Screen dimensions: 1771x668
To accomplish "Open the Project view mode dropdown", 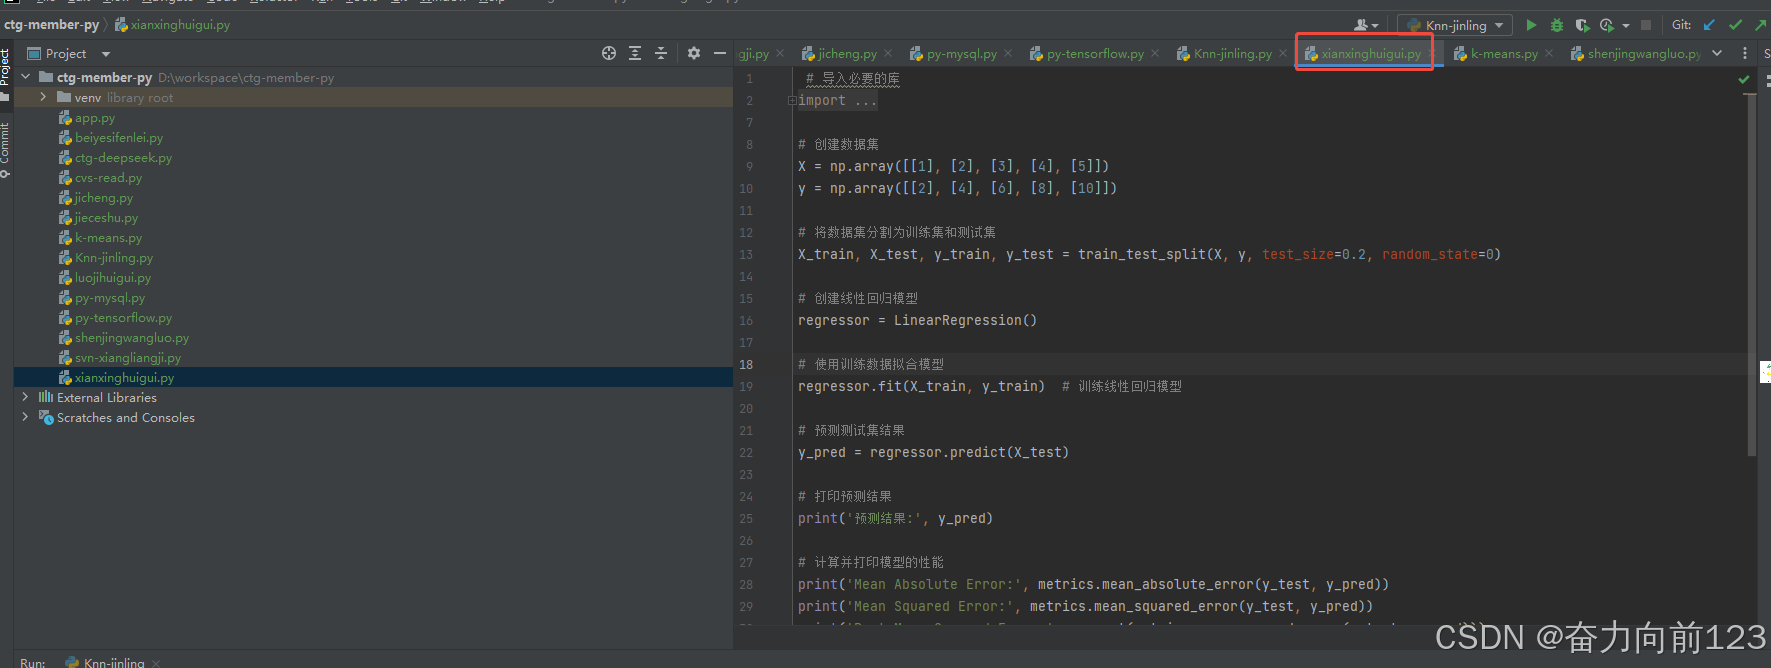I will (x=106, y=54).
